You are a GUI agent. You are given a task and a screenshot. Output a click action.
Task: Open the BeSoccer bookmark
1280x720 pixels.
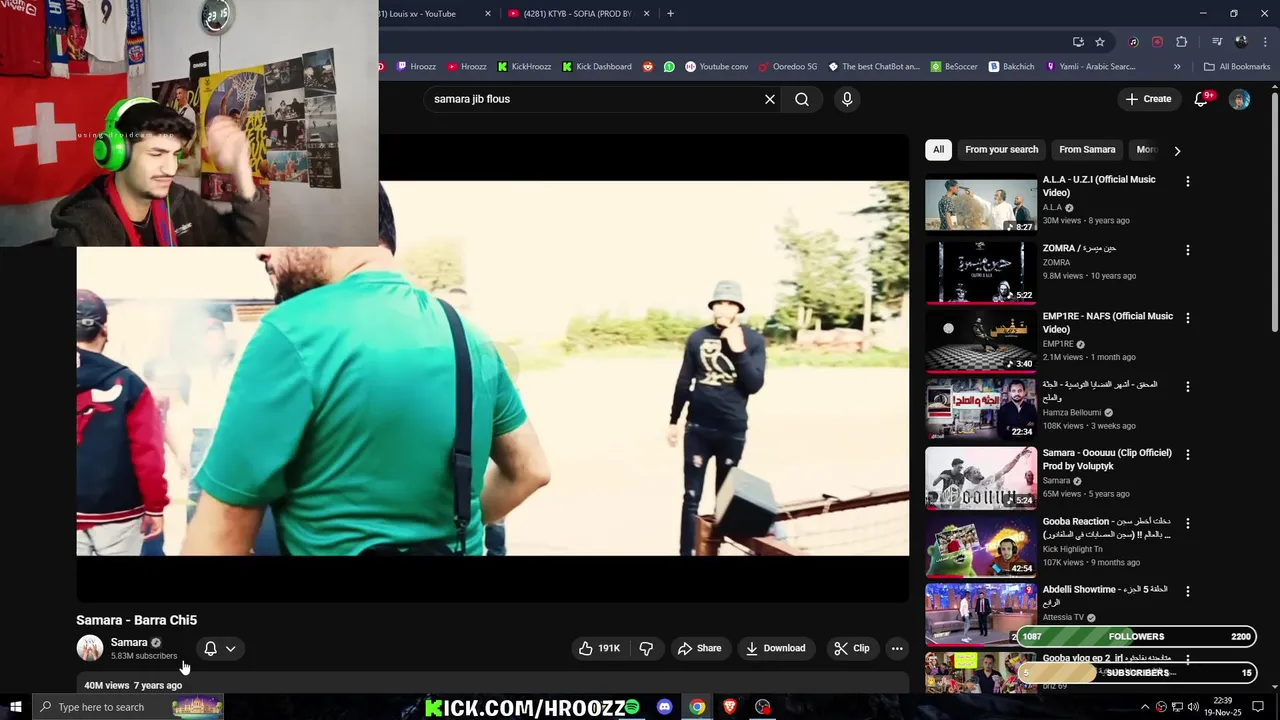point(954,67)
